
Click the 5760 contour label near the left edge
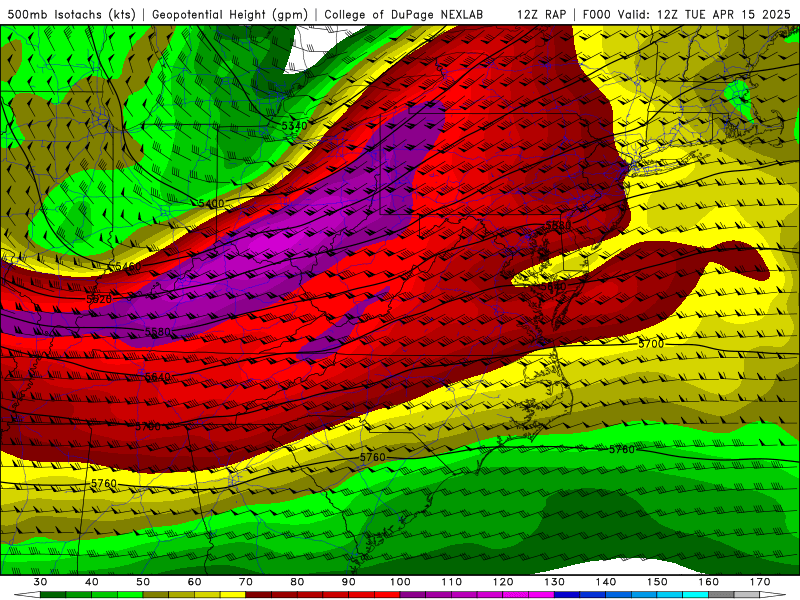(x=104, y=483)
